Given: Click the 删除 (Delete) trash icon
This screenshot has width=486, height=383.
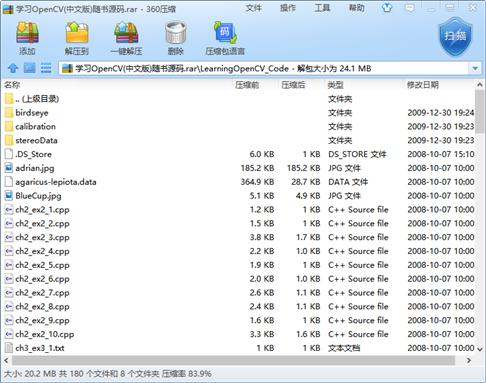Looking at the screenshot, I should 176,33.
